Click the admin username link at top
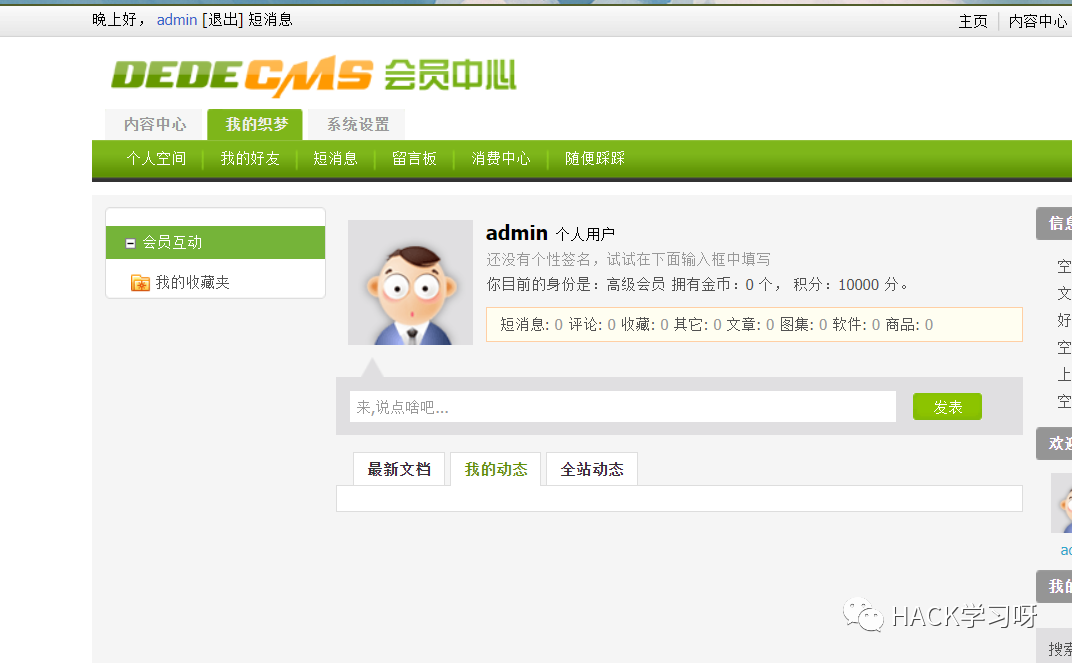This screenshot has width=1072, height=663. coord(176,20)
